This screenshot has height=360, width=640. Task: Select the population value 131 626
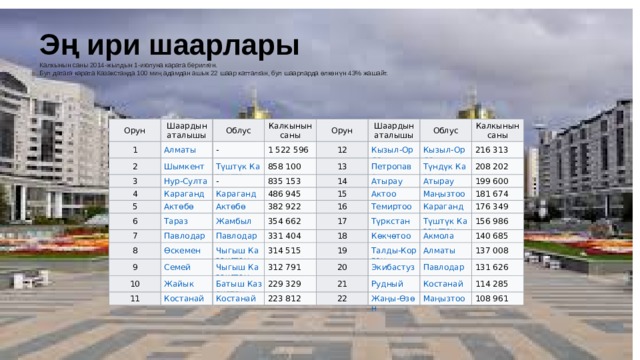pos(492,267)
